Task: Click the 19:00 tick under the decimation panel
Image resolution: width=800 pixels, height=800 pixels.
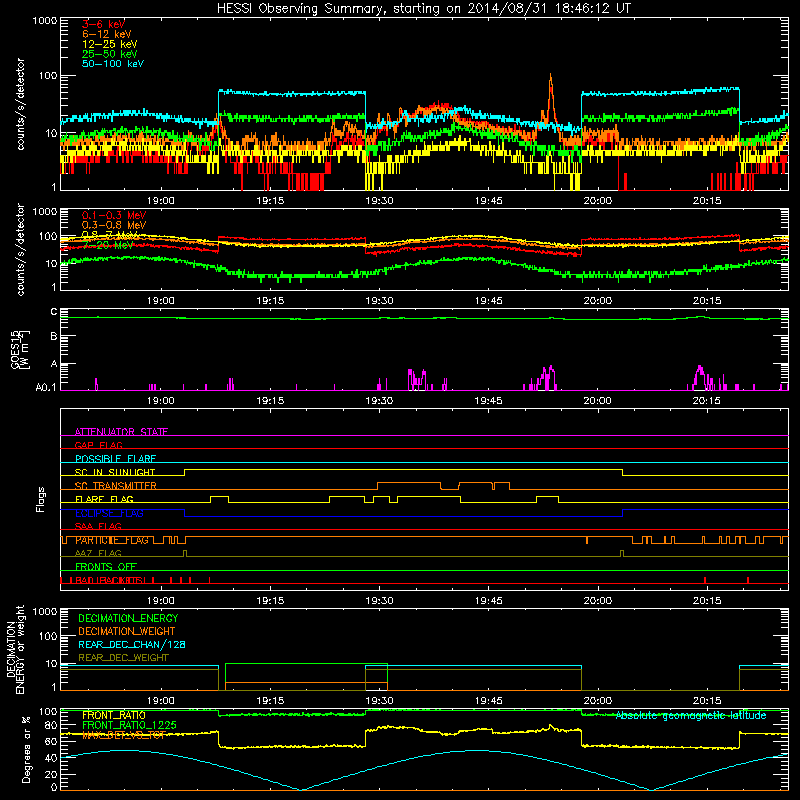Action: pyautogui.click(x=161, y=701)
